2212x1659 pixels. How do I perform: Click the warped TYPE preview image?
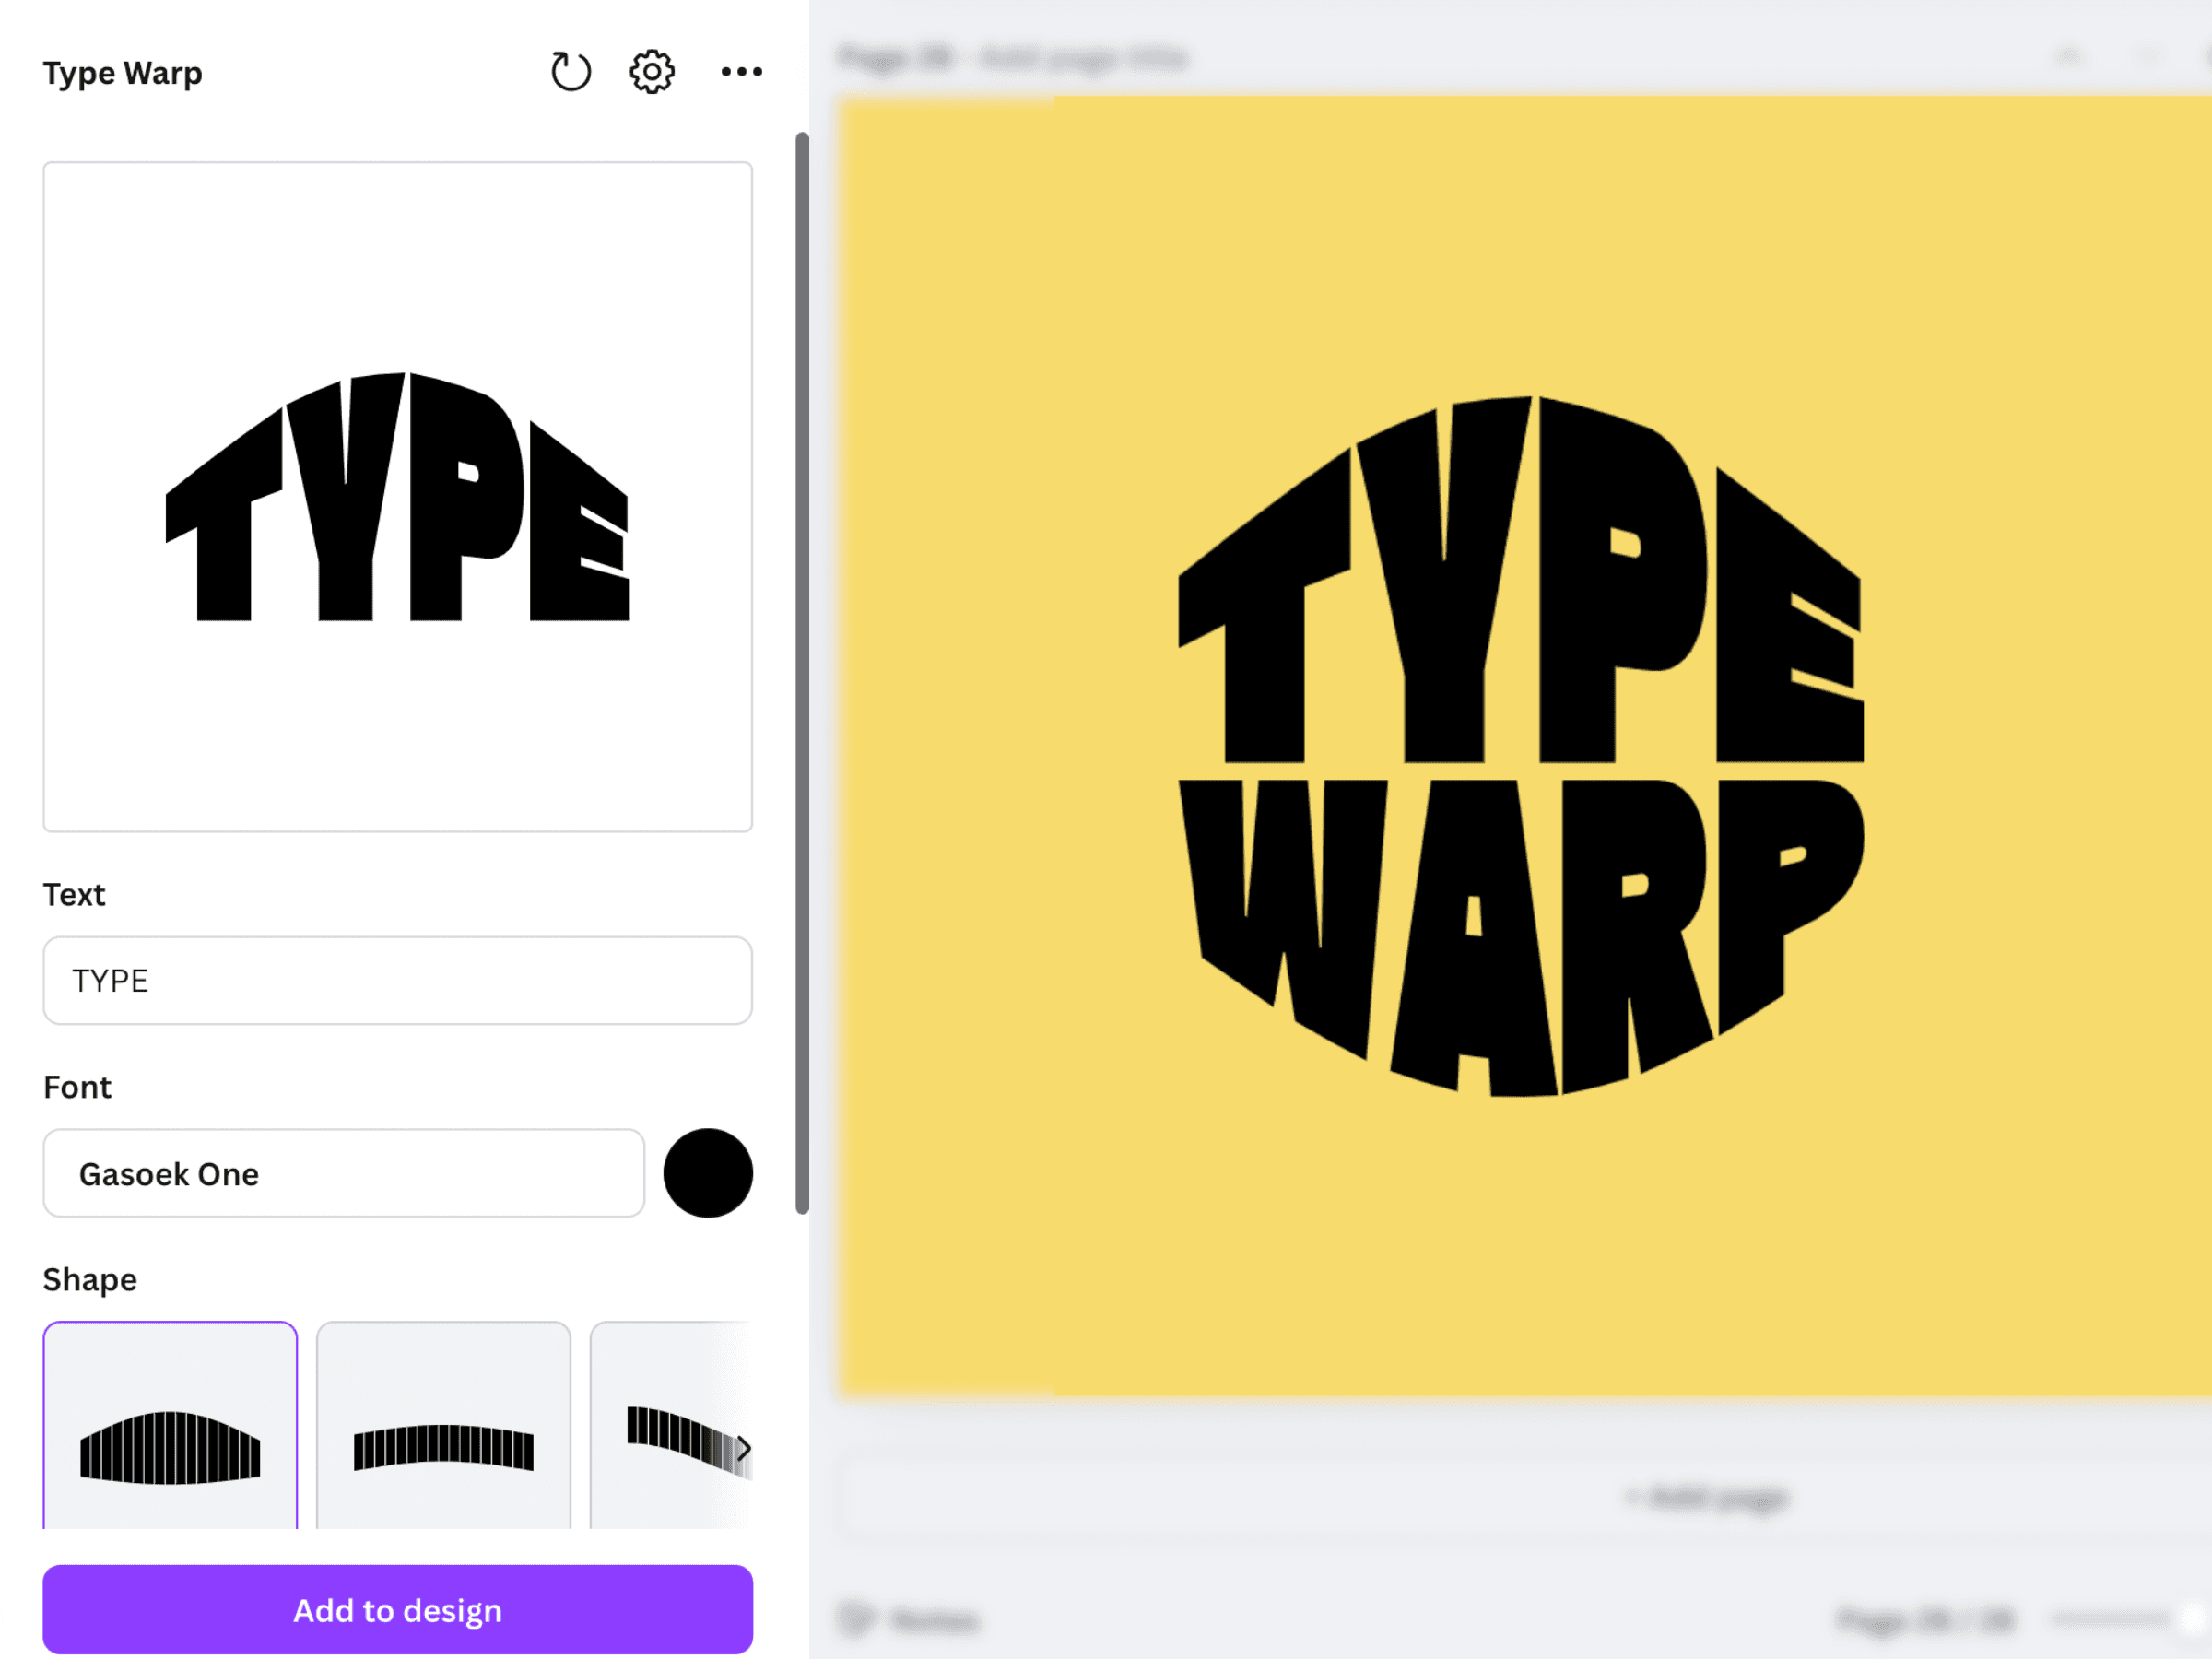point(397,496)
